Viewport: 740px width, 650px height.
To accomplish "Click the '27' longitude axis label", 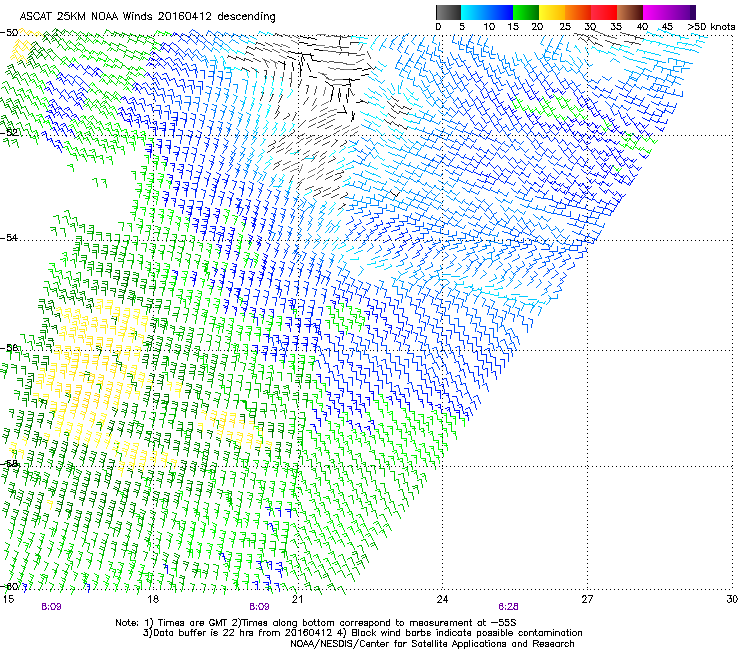I will click(x=587, y=599).
